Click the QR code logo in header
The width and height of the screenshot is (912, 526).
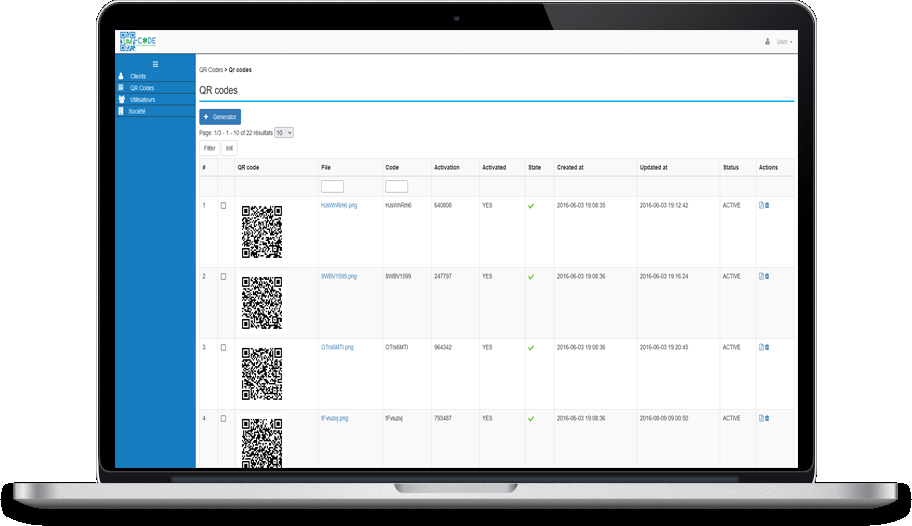pyautogui.click(x=138, y=41)
